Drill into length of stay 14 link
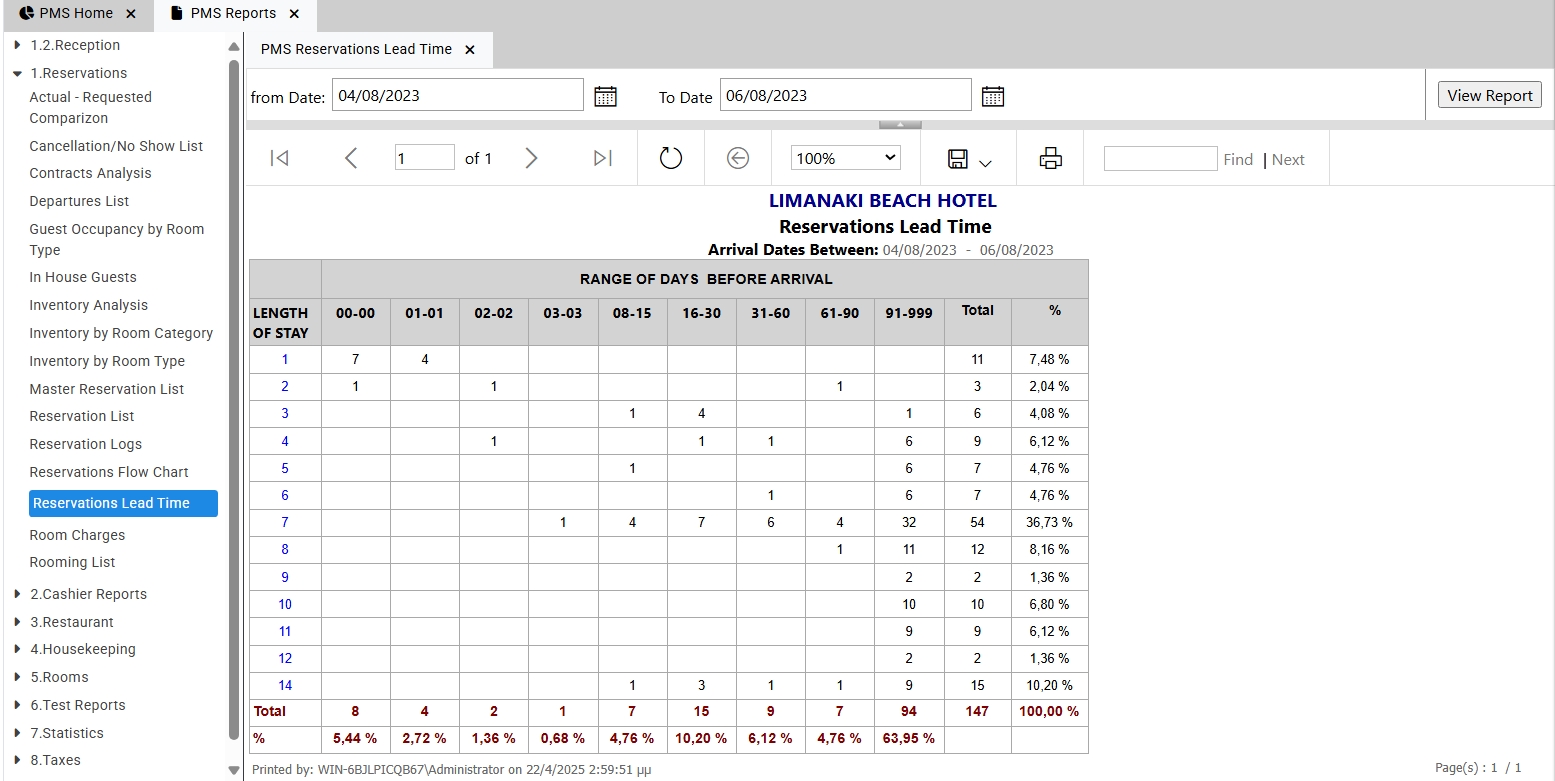 (x=285, y=685)
